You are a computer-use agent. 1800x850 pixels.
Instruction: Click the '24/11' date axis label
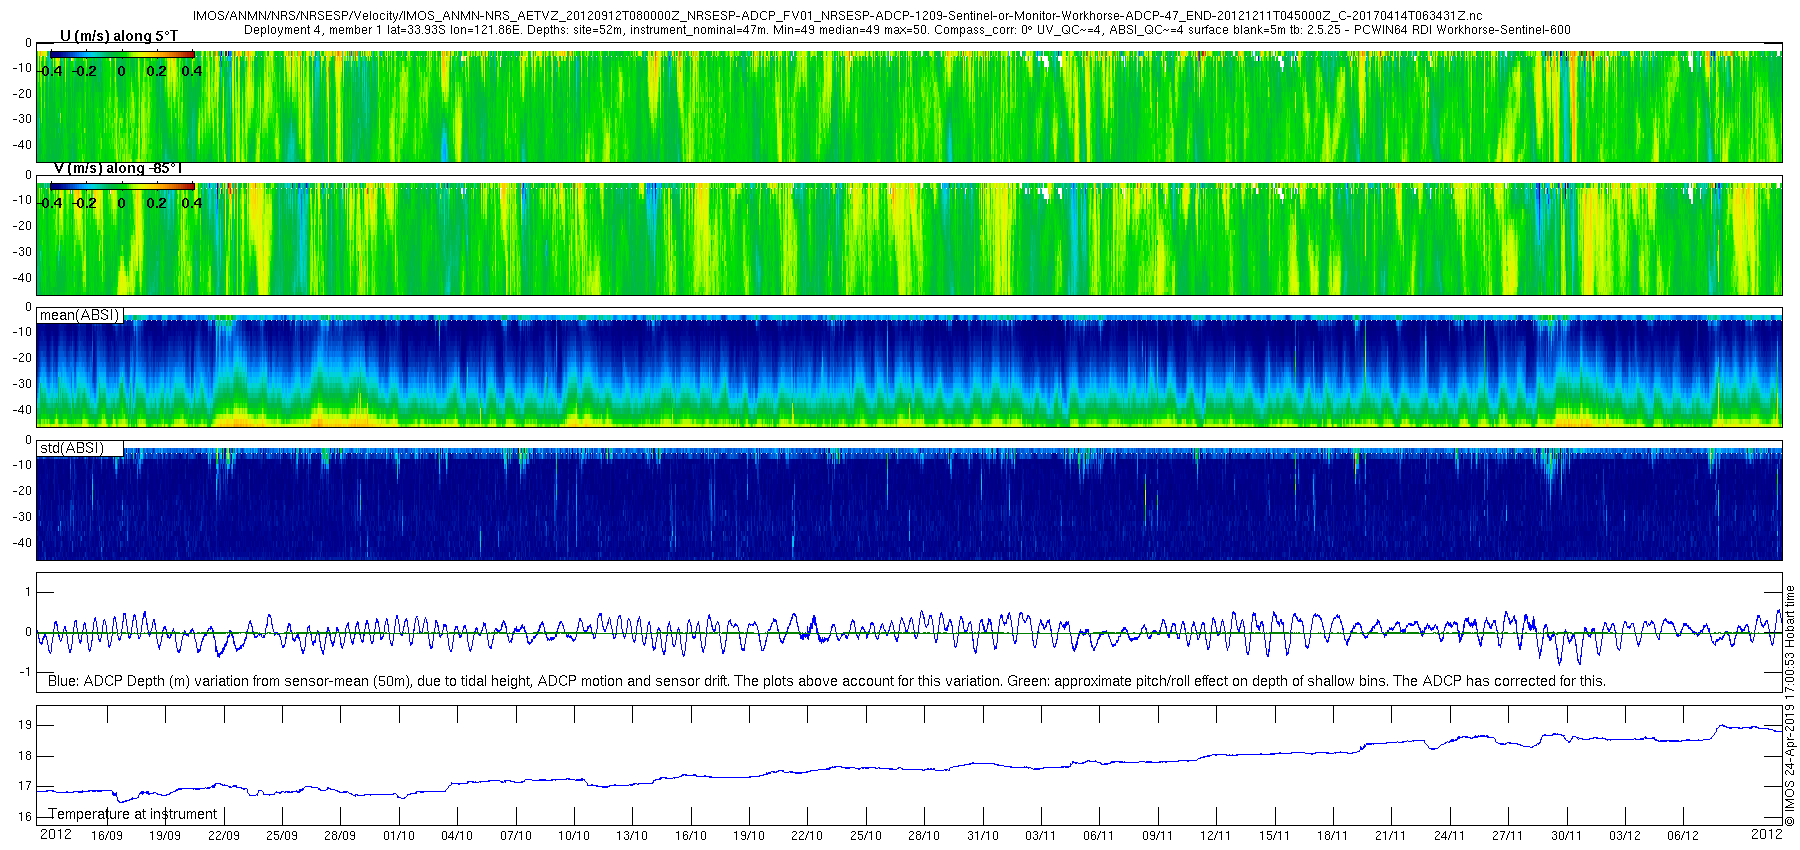click(x=1450, y=836)
